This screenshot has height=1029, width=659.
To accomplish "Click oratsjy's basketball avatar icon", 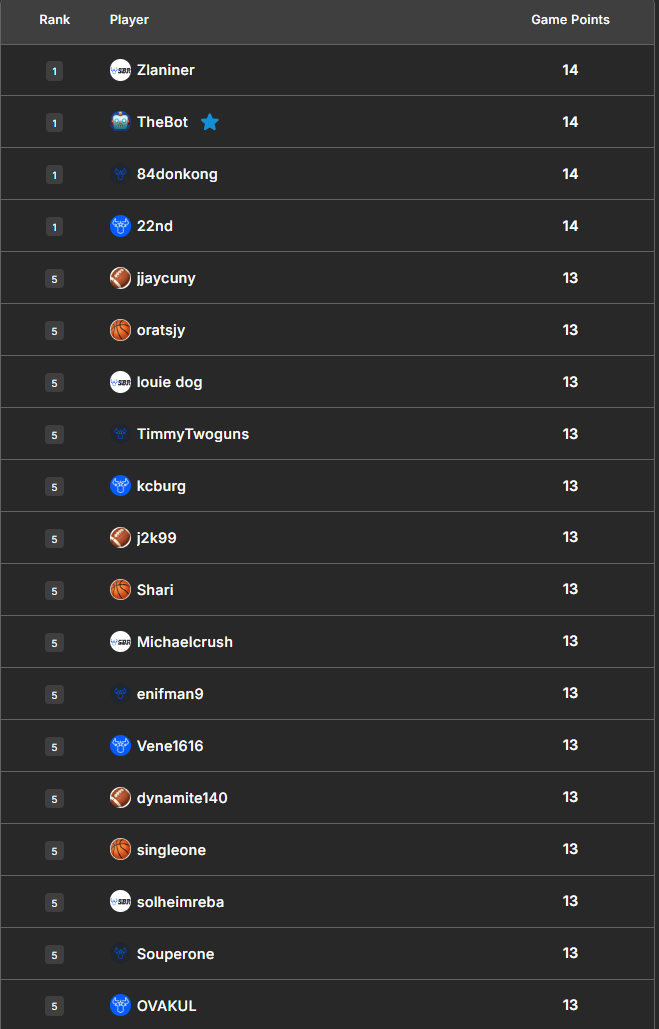I will (120, 330).
